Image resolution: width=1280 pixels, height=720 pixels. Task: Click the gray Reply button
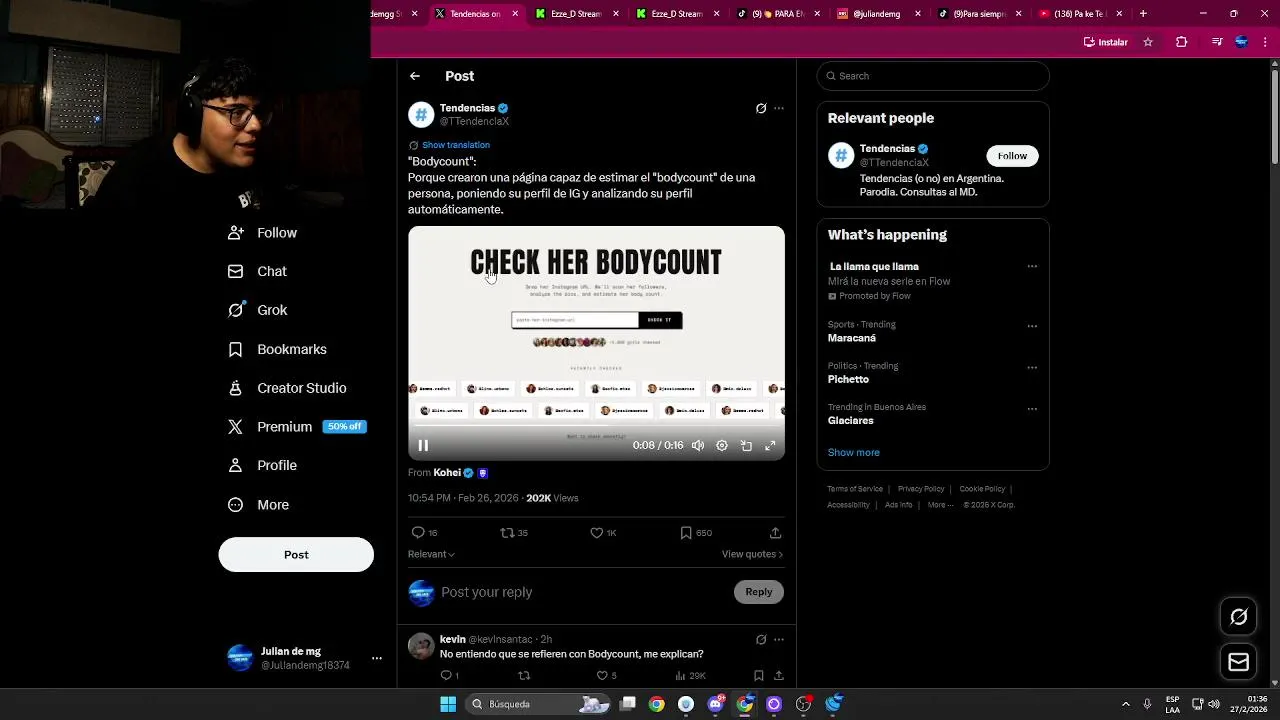tap(759, 592)
